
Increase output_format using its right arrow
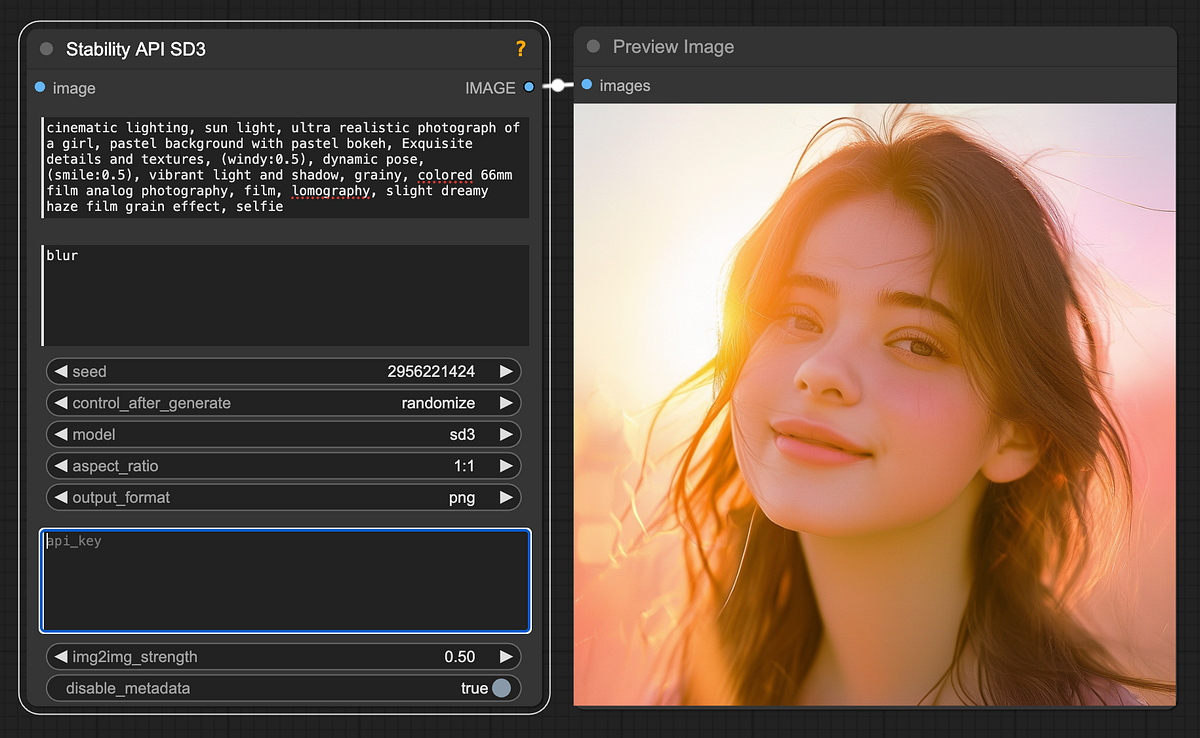508,497
